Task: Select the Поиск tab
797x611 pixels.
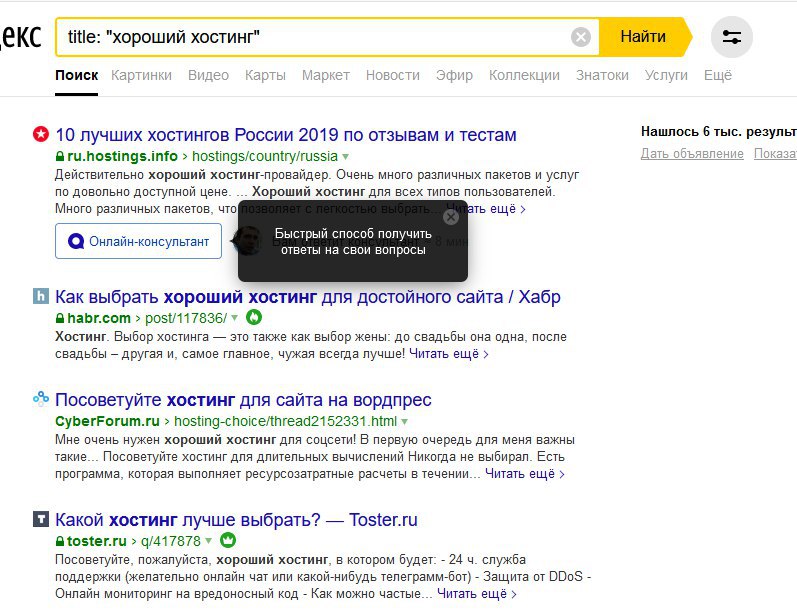Action: click(77, 75)
